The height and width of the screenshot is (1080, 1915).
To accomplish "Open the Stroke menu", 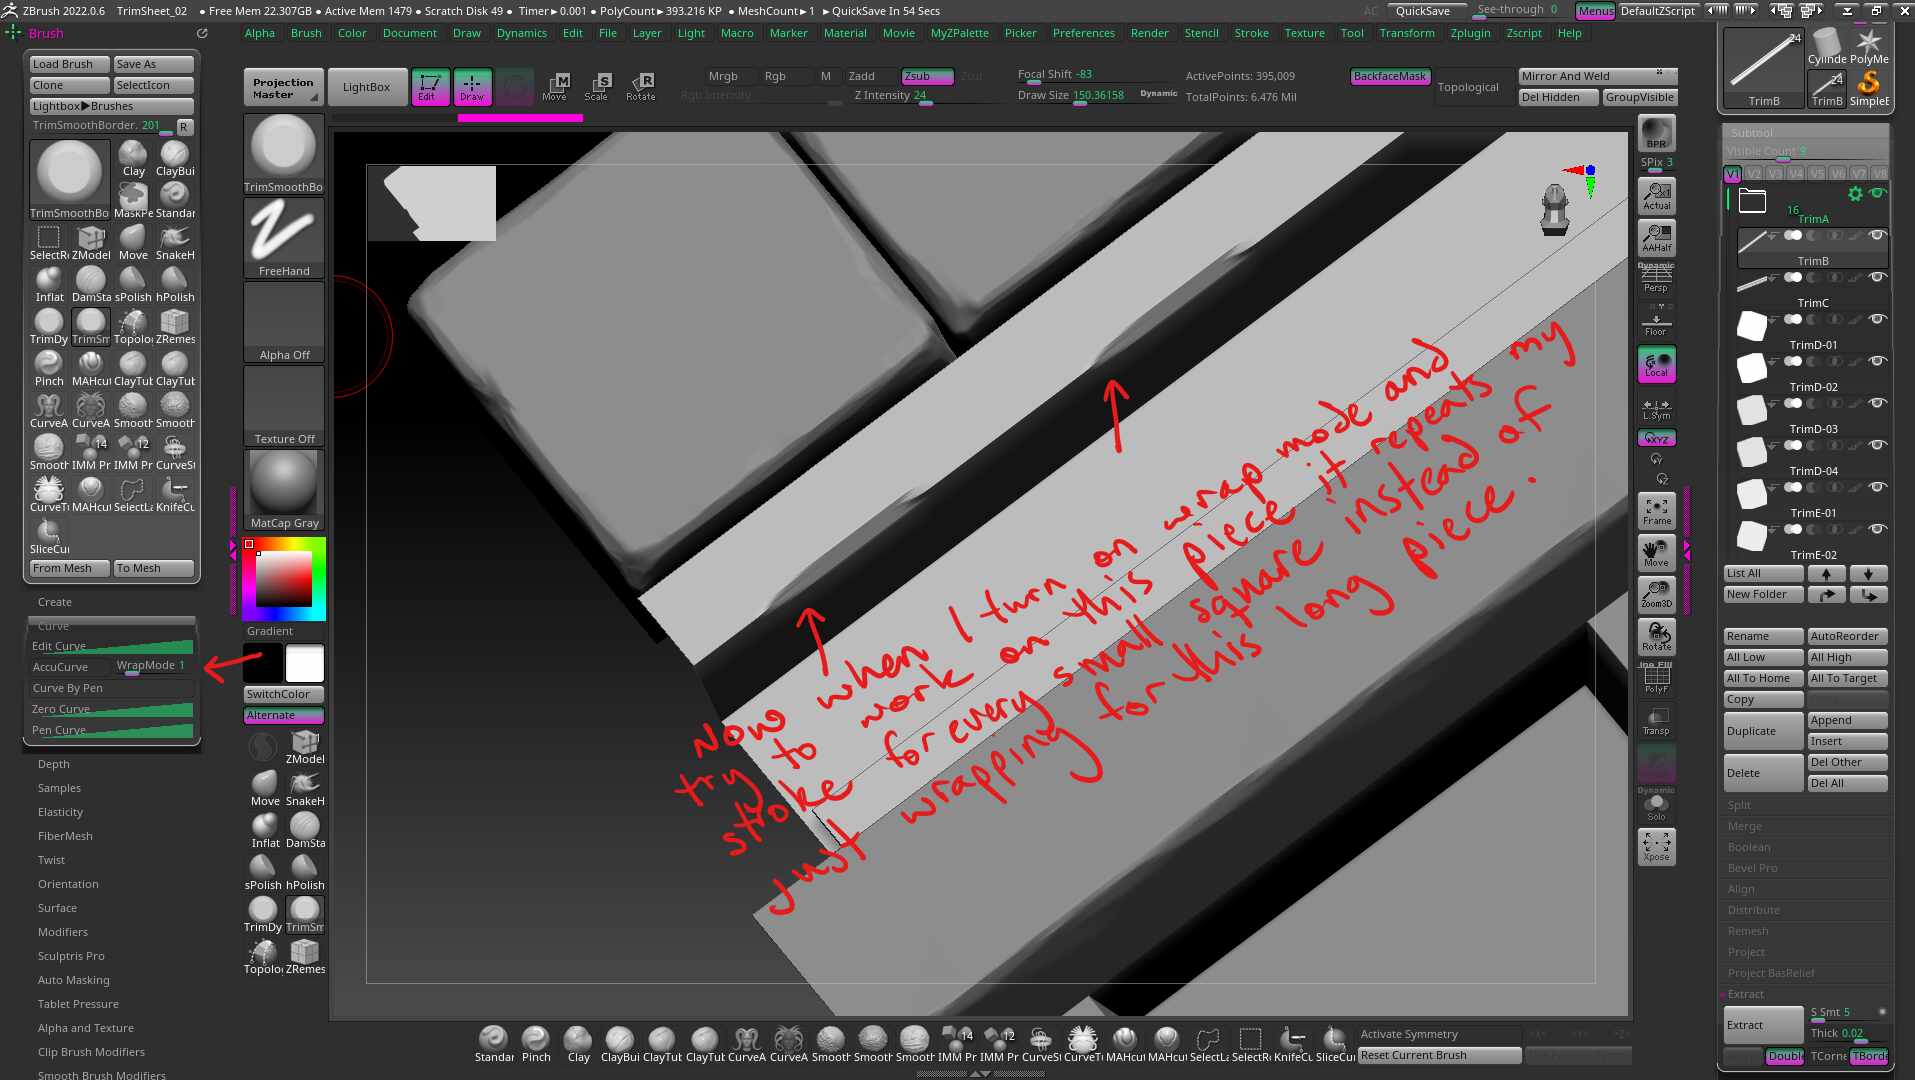I will point(1251,33).
